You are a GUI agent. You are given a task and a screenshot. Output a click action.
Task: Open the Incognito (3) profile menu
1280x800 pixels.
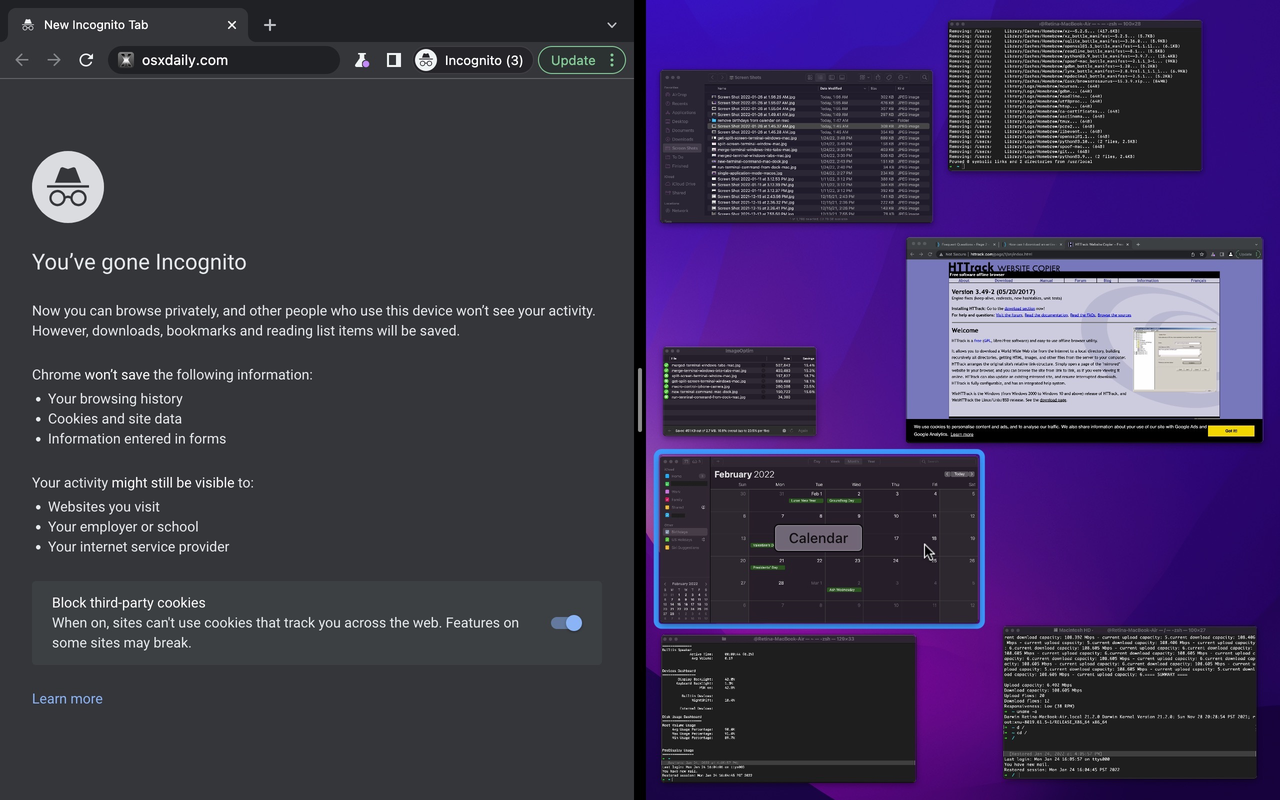pyautogui.click(x=471, y=60)
